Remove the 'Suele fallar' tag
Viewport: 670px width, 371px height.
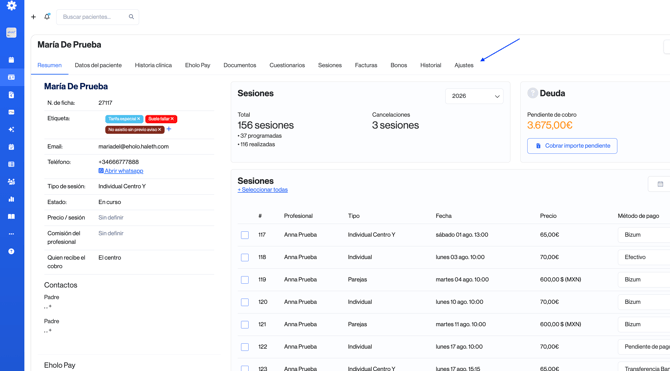pyautogui.click(x=172, y=119)
